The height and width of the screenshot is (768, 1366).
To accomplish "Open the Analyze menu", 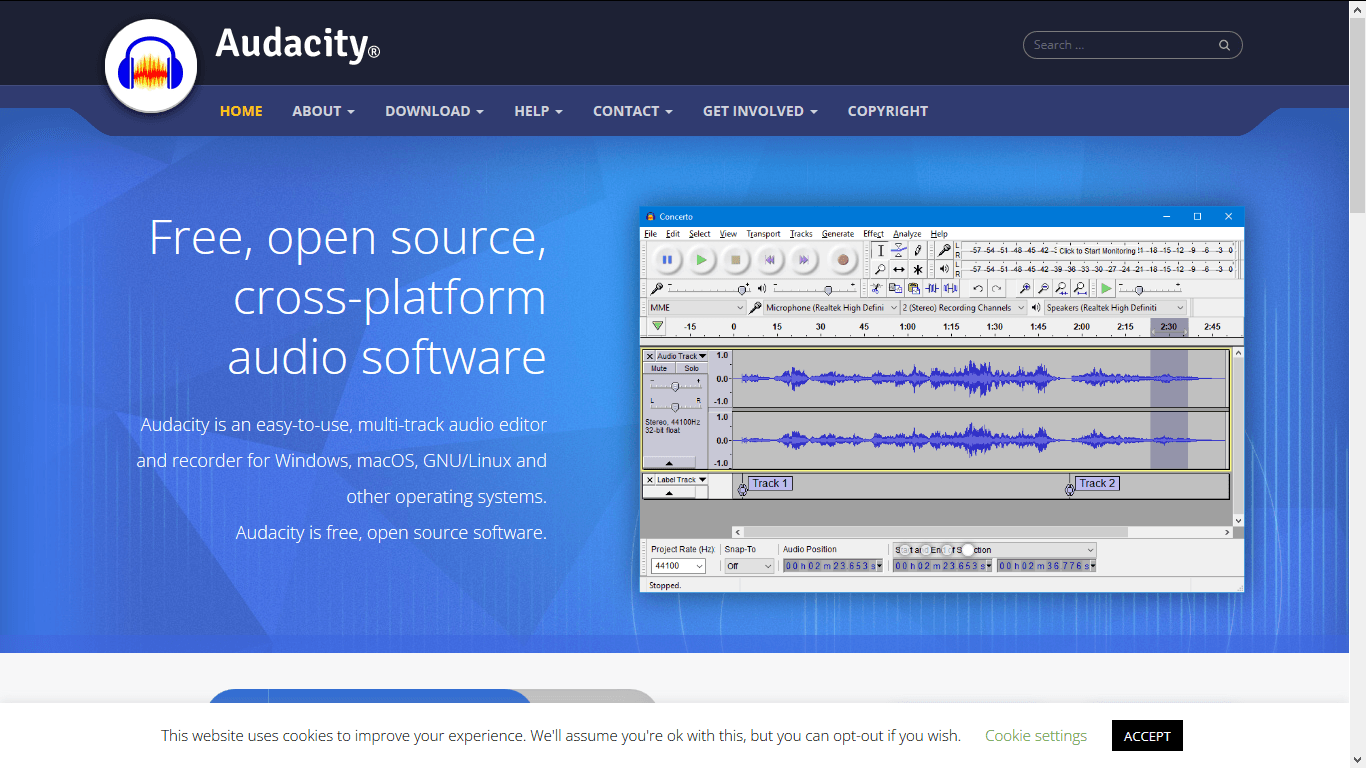I will point(907,234).
